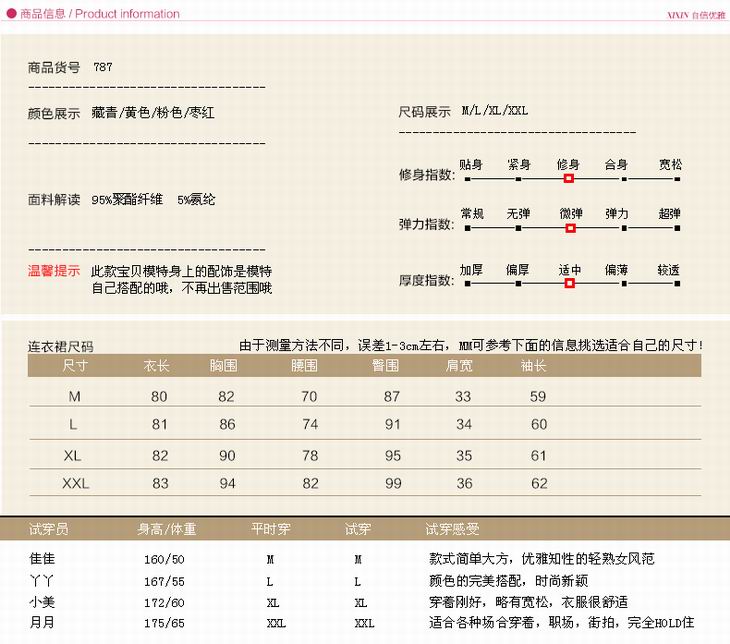Click the 肩宽 column header
Image resolution: width=730 pixels, height=644 pixels.
[459, 366]
